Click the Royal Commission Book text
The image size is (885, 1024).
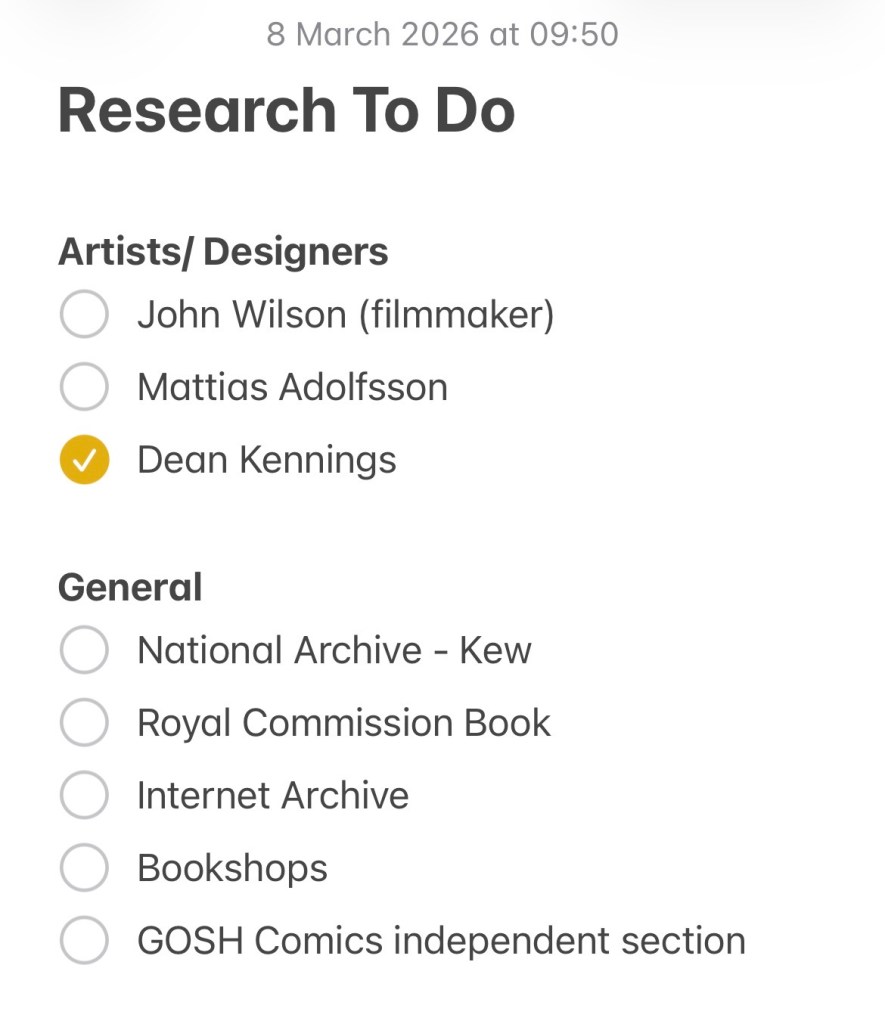click(344, 723)
